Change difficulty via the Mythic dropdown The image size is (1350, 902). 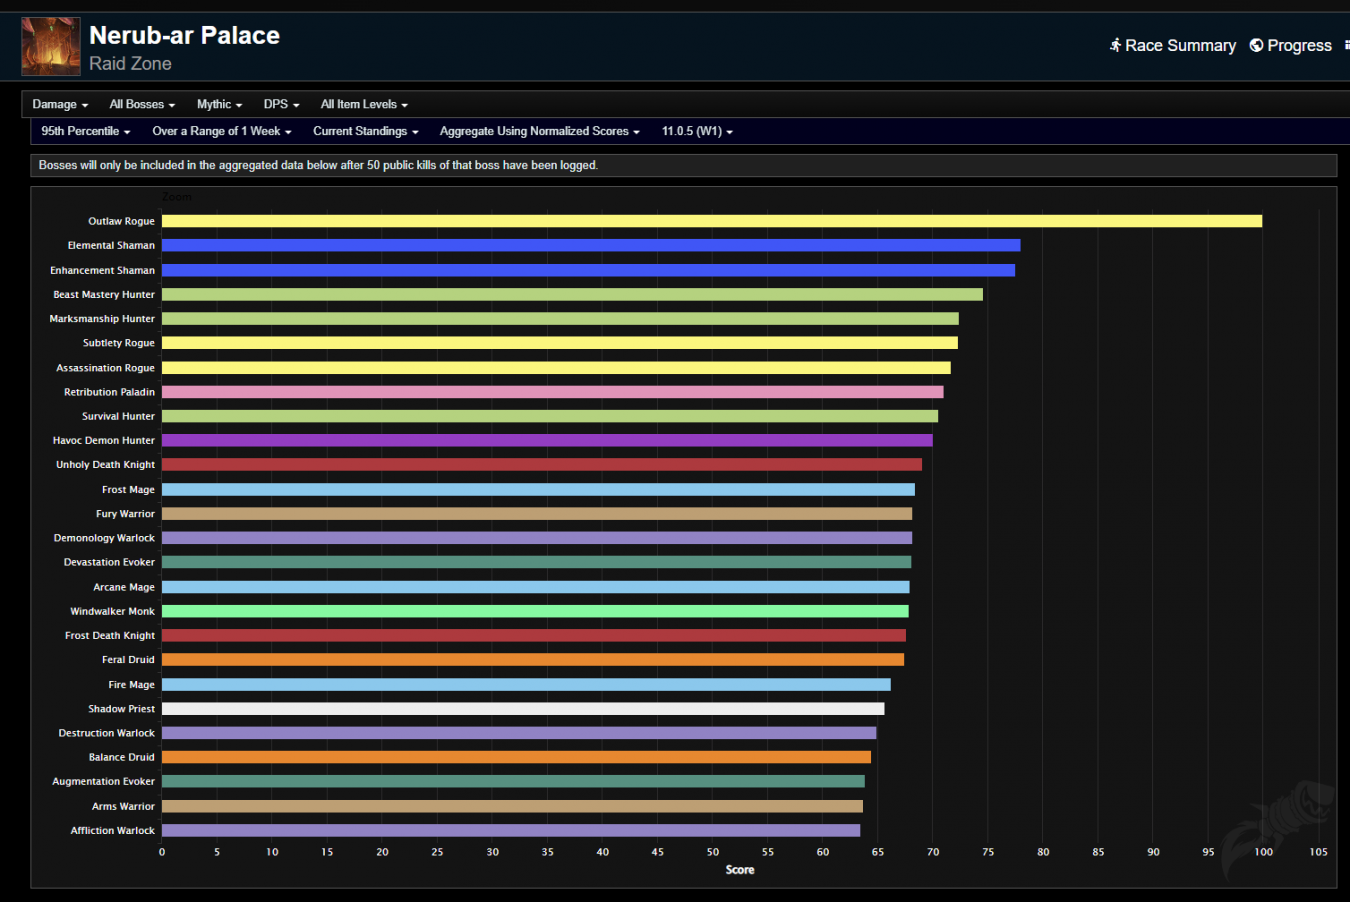point(219,104)
